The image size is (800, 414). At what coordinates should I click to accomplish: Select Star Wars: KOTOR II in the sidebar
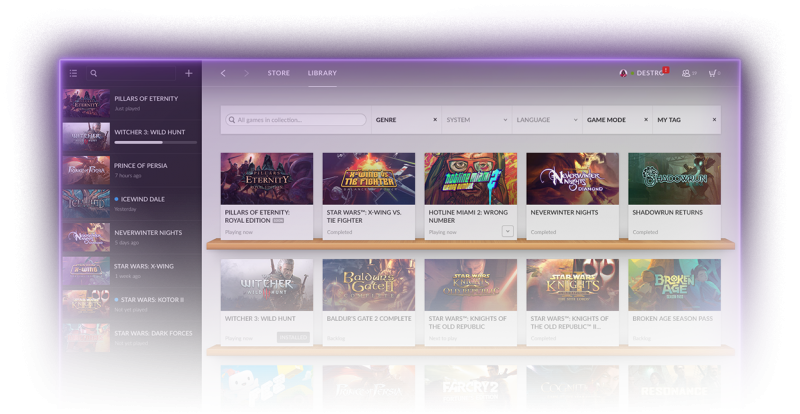[132, 304]
